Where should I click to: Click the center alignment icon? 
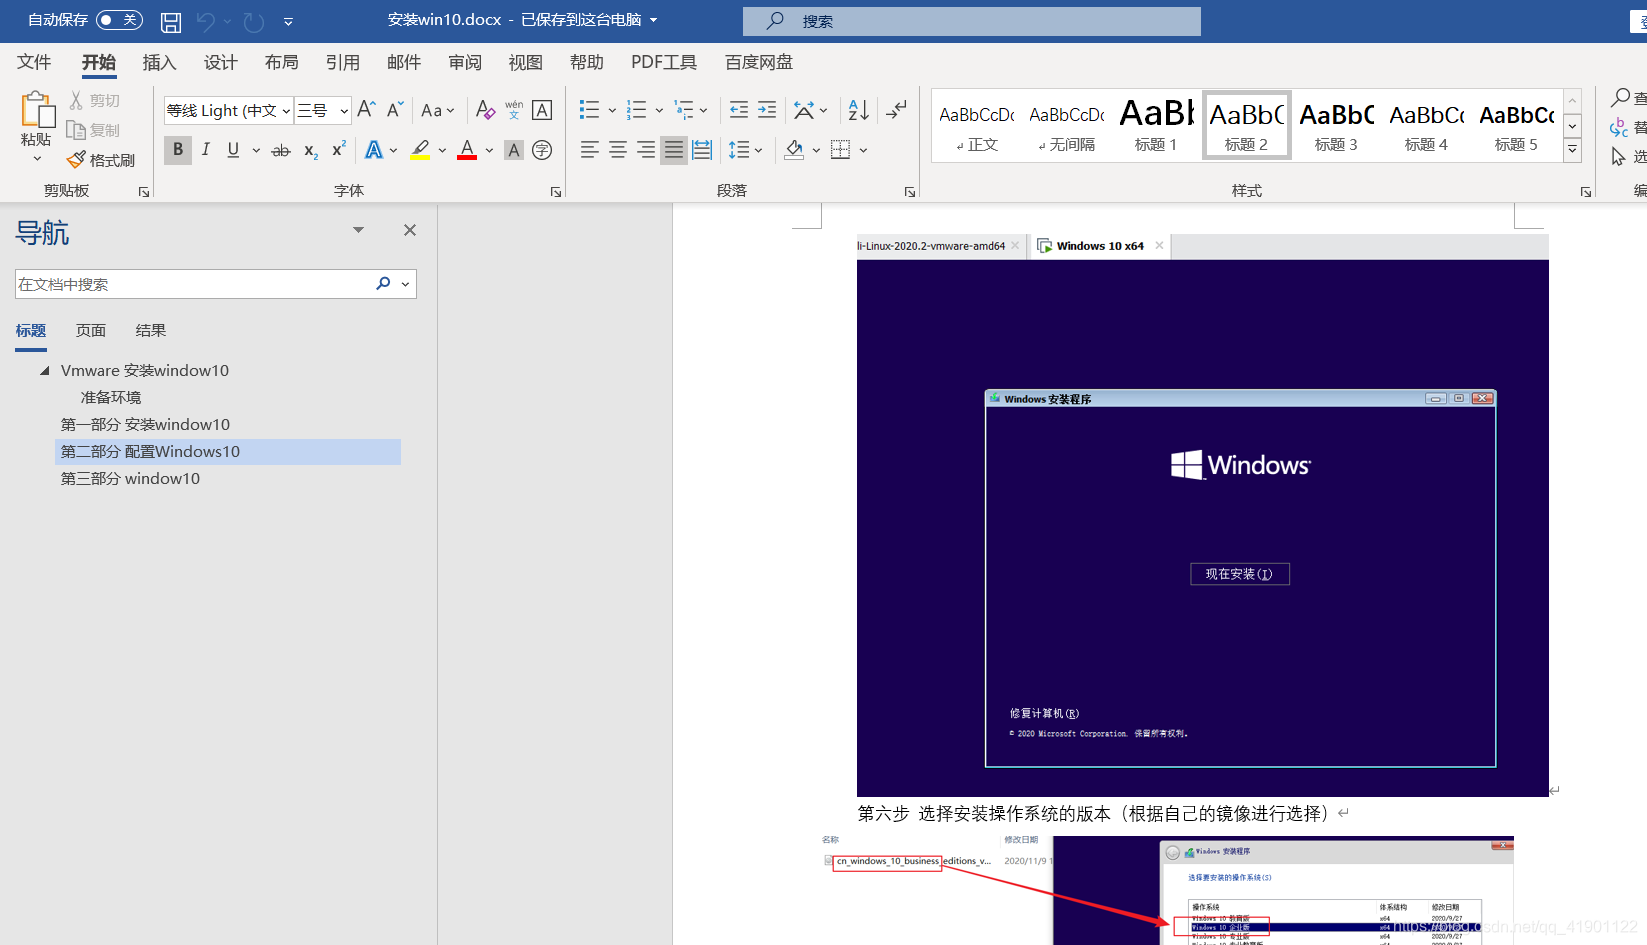pyautogui.click(x=618, y=149)
